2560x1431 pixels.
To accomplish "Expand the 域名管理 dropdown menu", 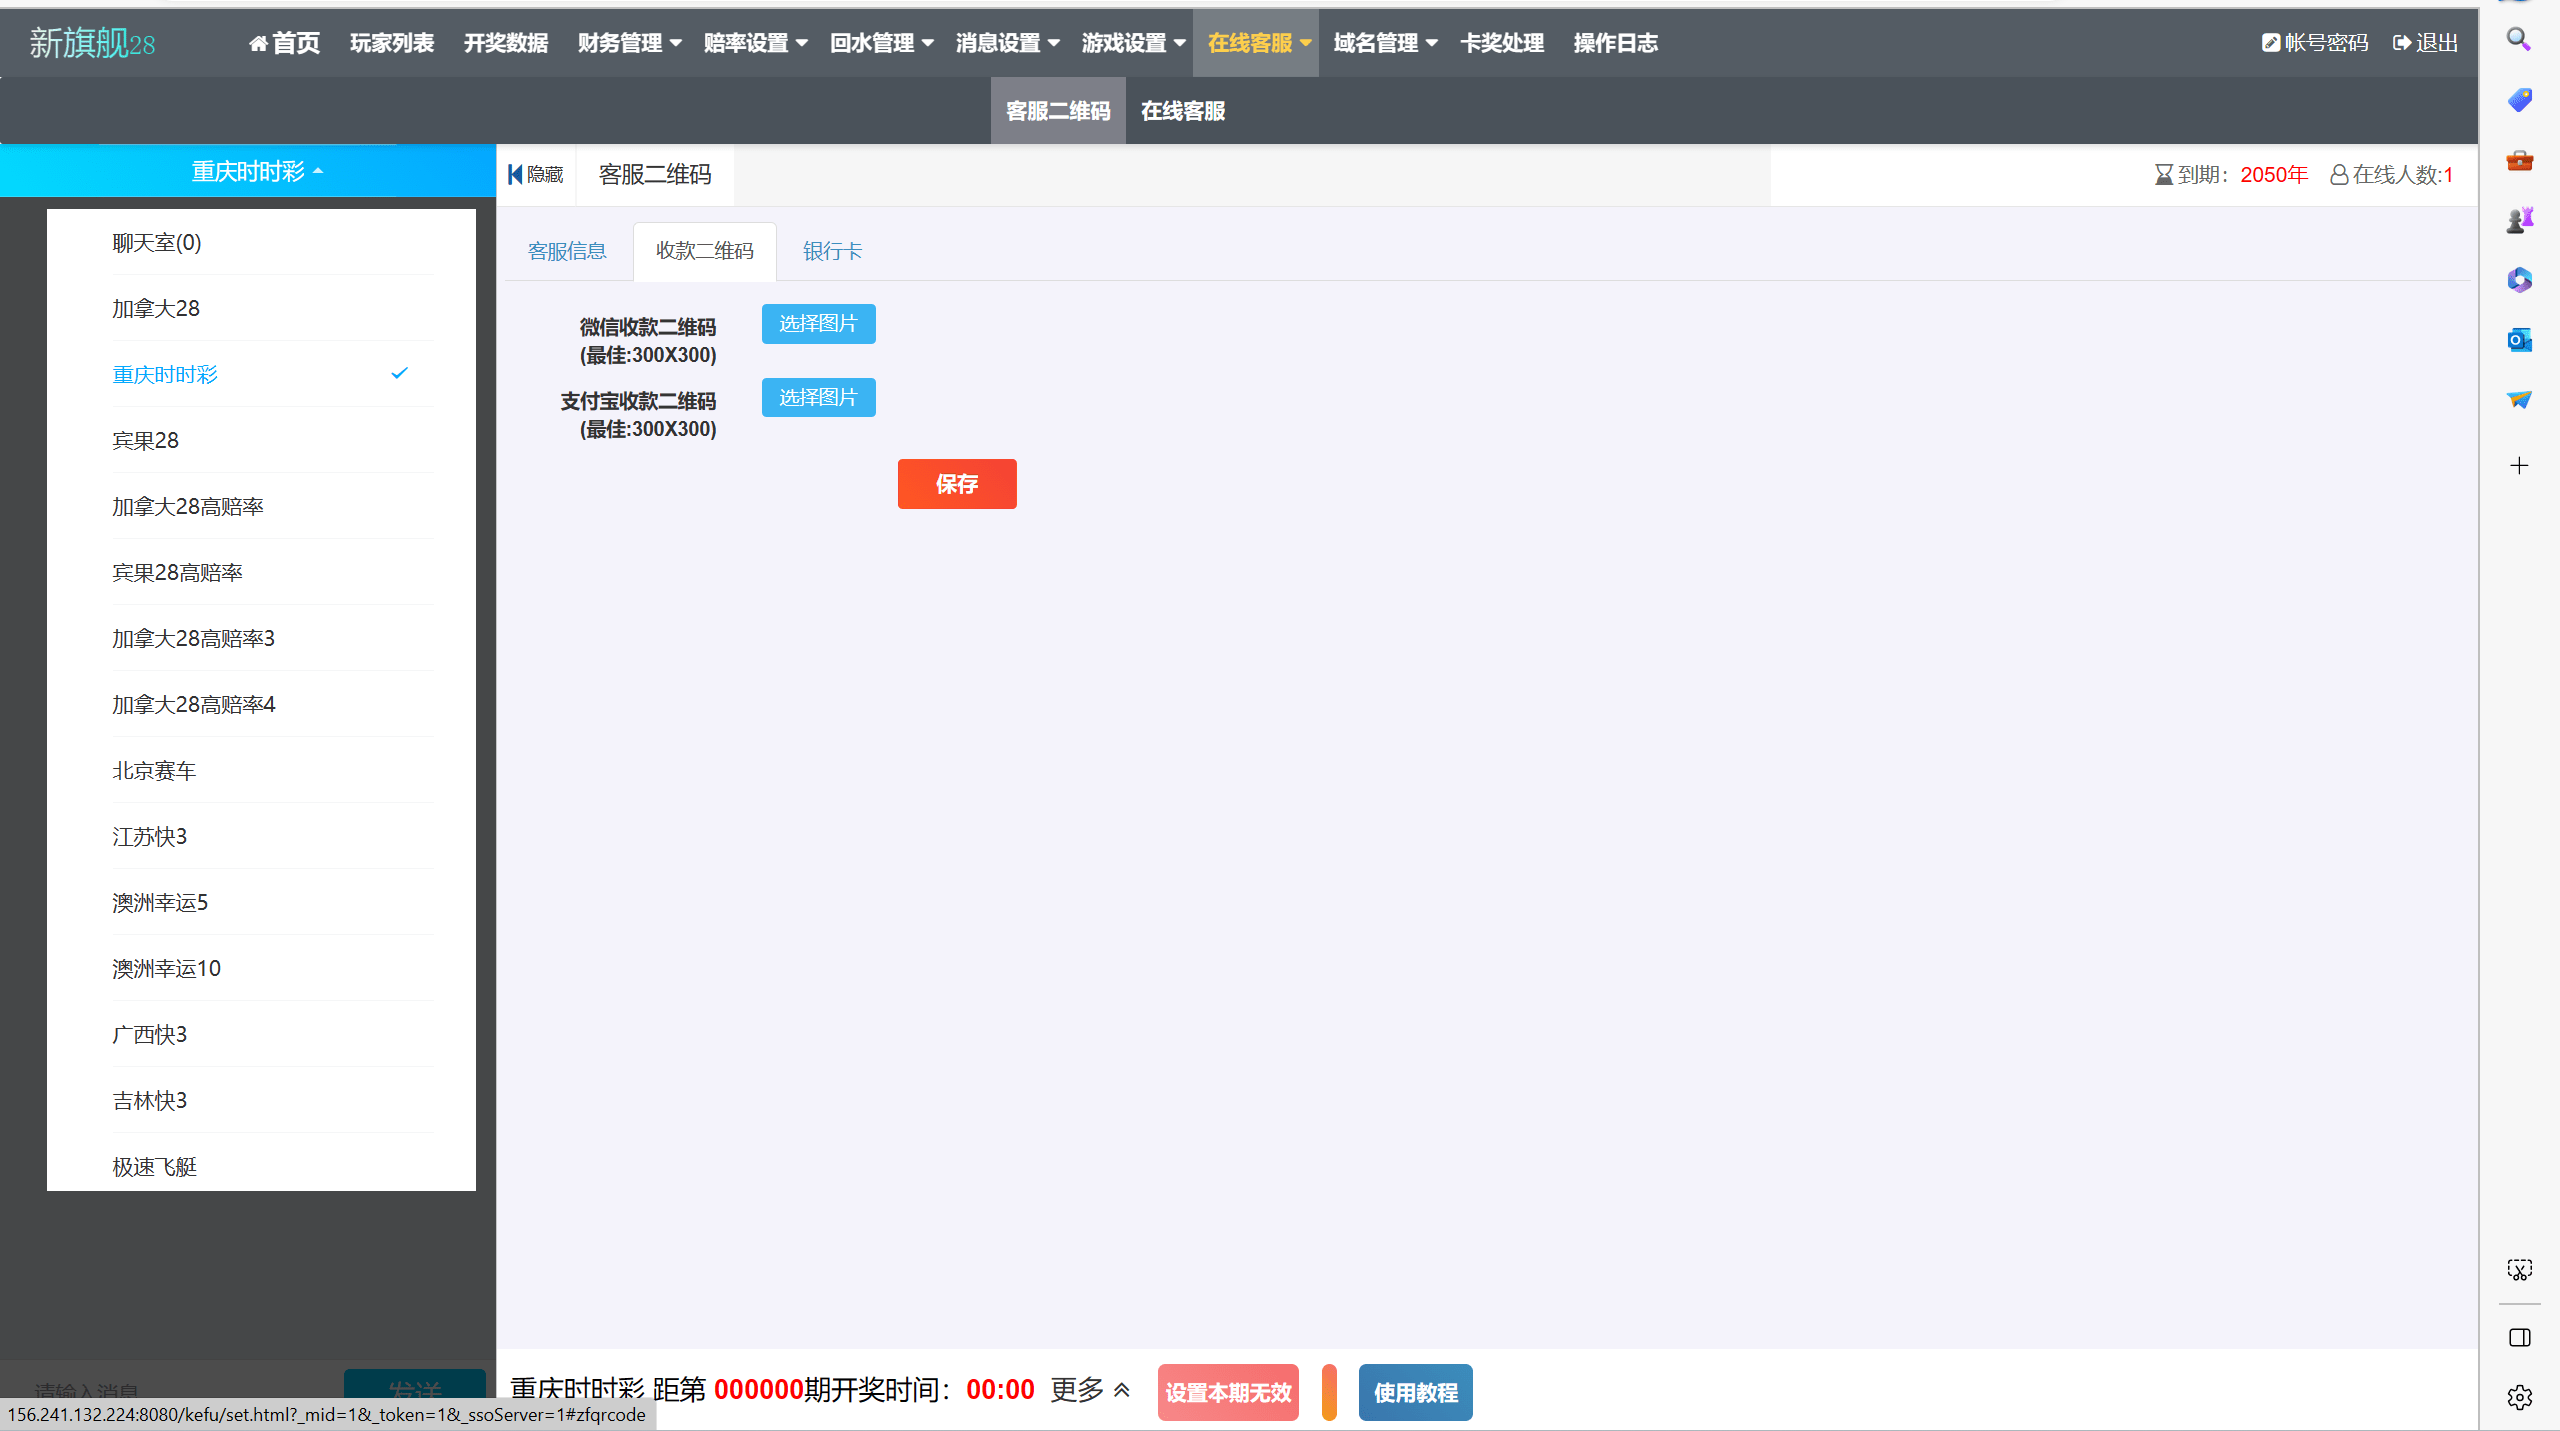I will pos(1385,43).
